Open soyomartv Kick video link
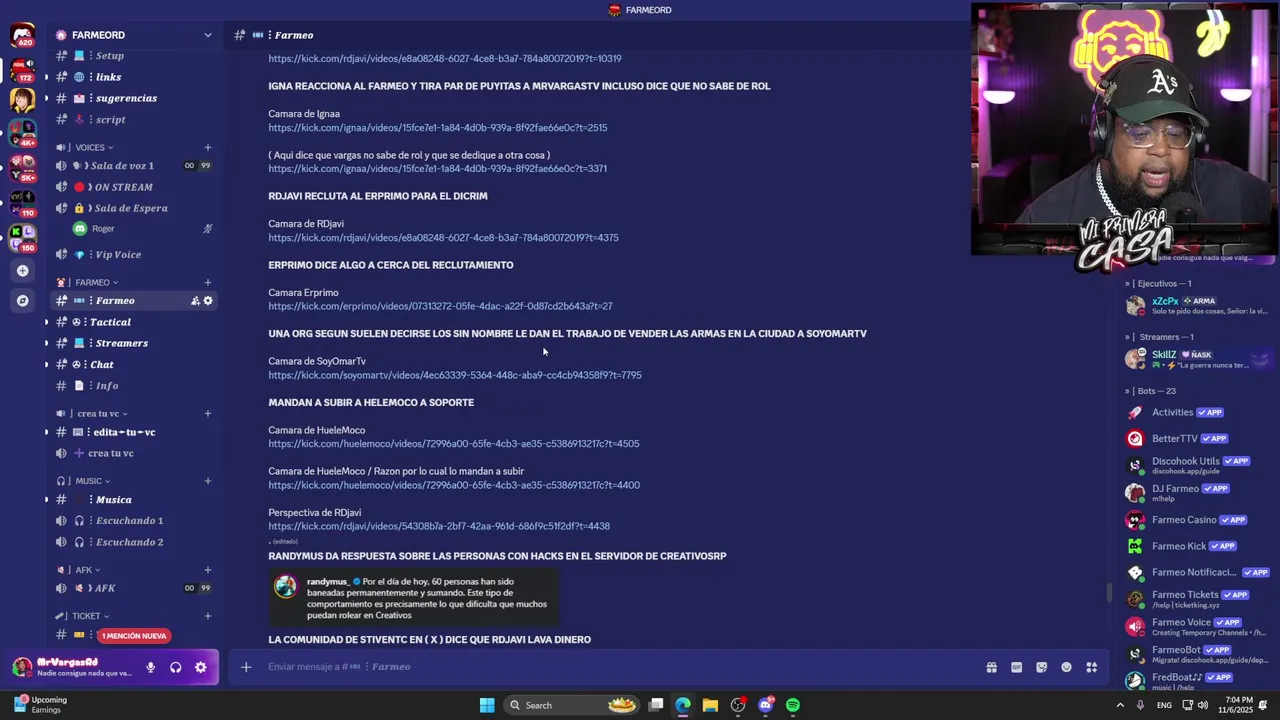The image size is (1280, 720). pos(455,375)
